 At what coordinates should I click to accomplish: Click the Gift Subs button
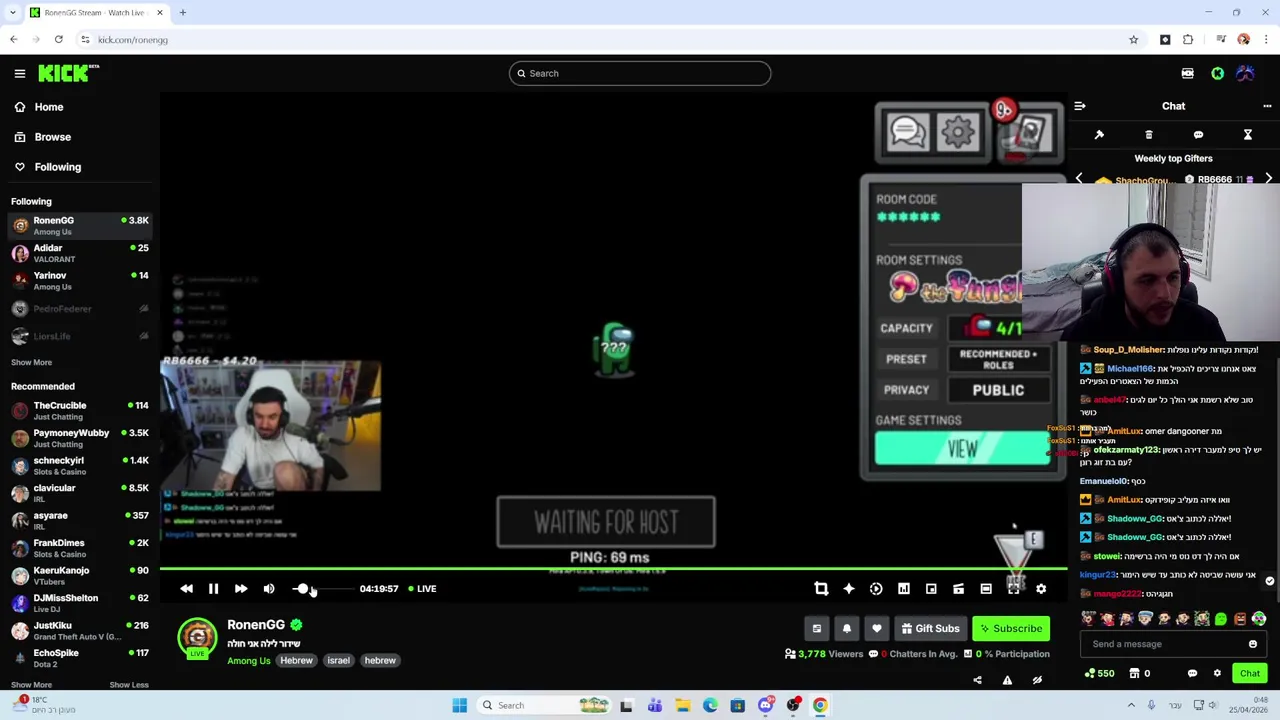click(x=930, y=629)
